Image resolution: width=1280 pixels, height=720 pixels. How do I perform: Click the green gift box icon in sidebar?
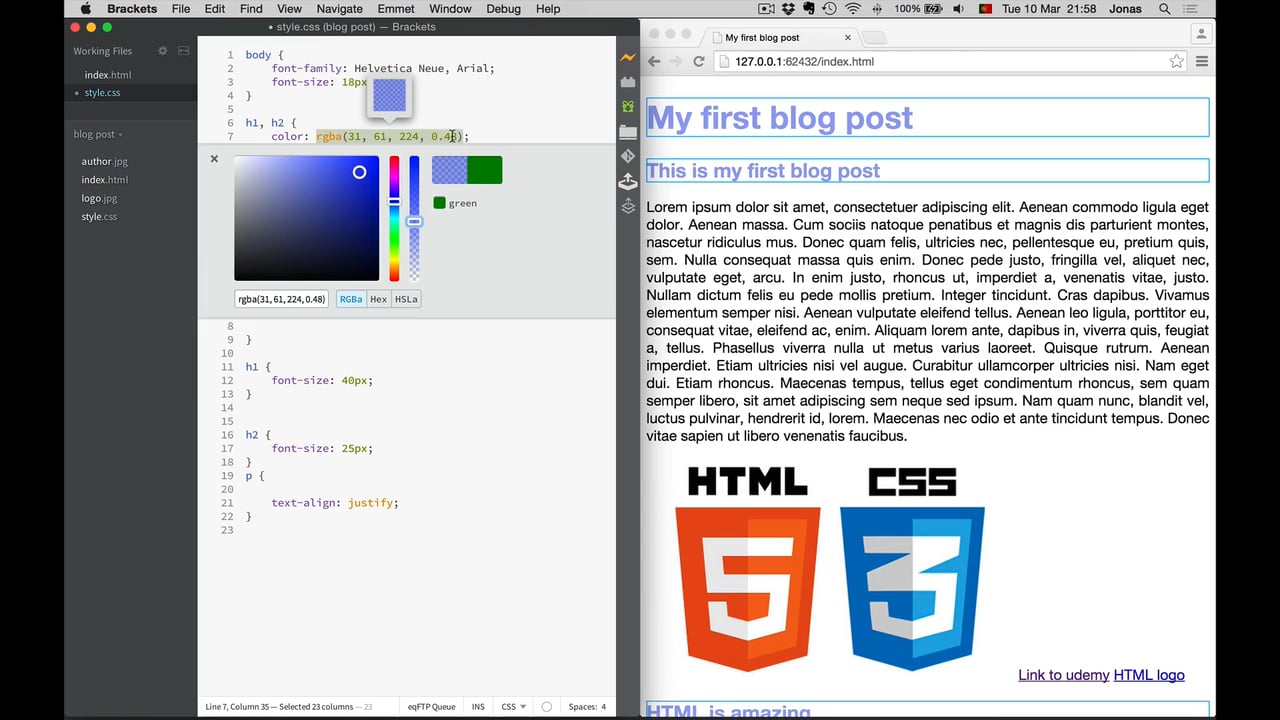(x=628, y=106)
